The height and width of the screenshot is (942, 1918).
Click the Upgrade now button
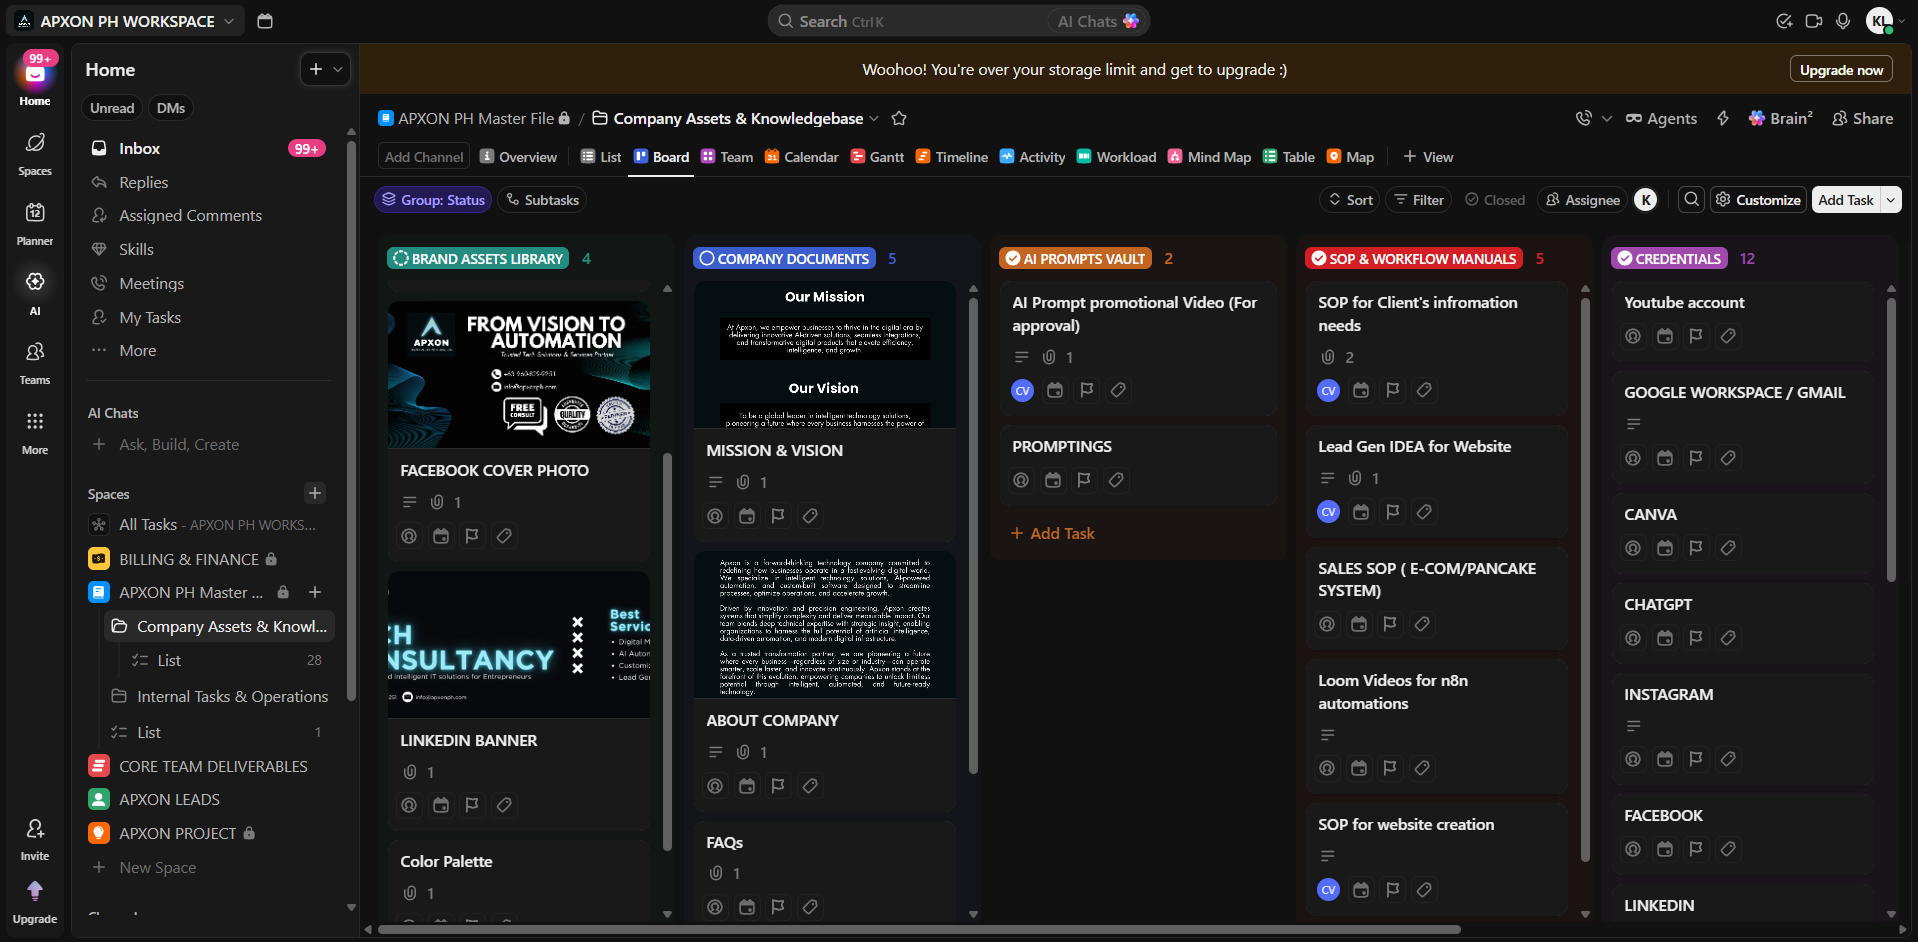[1841, 70]
